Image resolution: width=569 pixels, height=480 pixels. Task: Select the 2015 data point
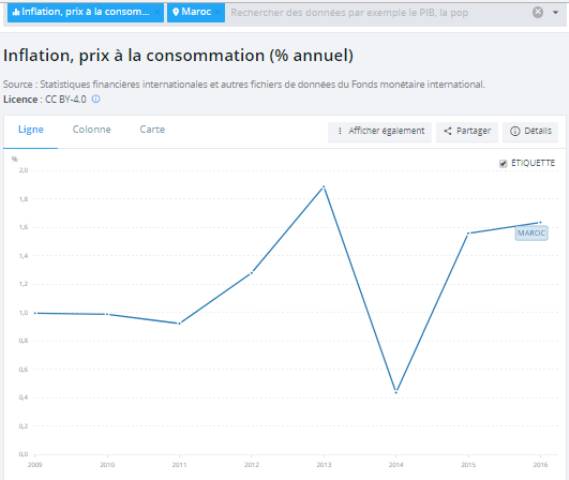tap(468, 233)
